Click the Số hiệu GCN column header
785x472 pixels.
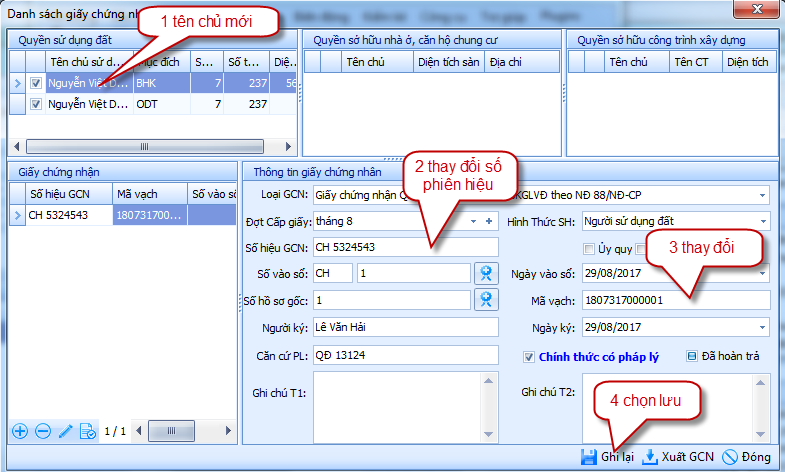point(68,194)
